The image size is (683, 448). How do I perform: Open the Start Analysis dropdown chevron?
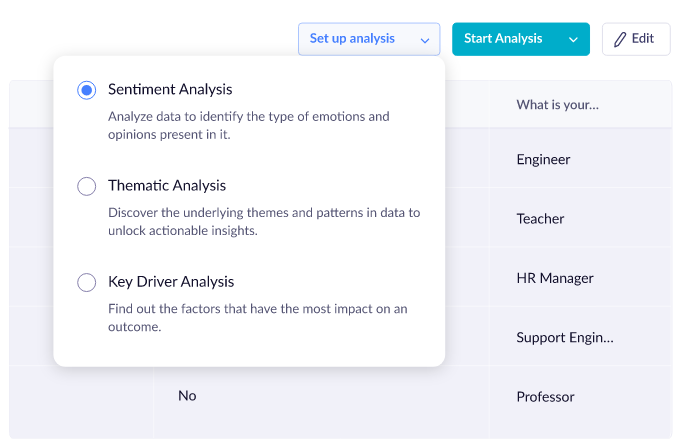573,40
